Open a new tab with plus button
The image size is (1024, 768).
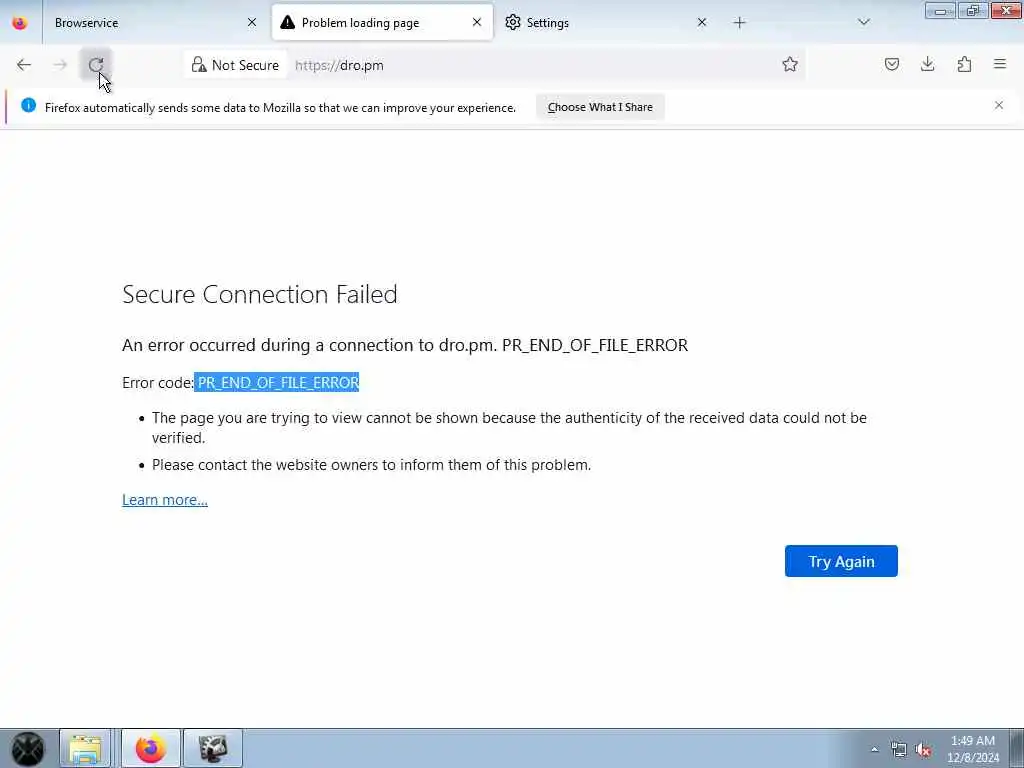coord(739,22)
